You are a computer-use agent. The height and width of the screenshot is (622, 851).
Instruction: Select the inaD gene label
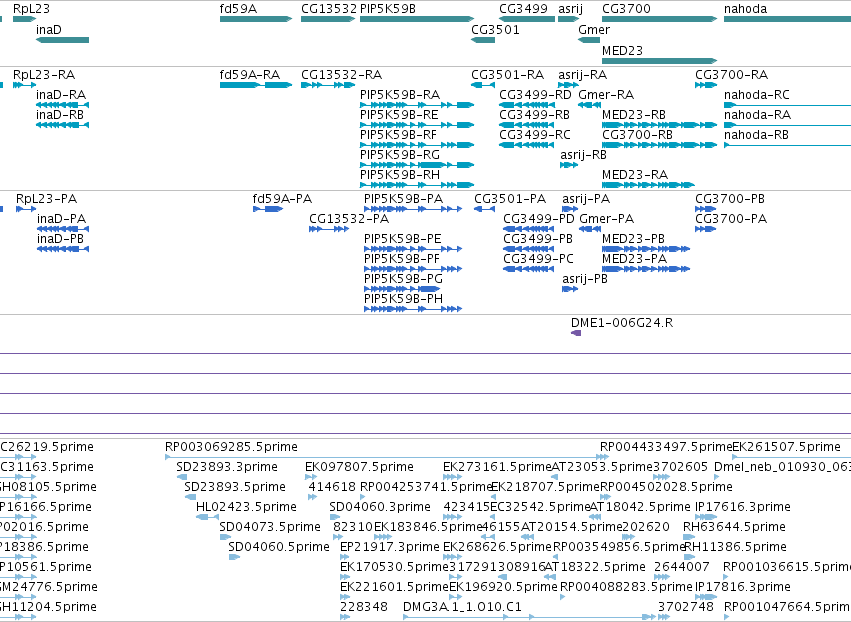click(49, 30)
